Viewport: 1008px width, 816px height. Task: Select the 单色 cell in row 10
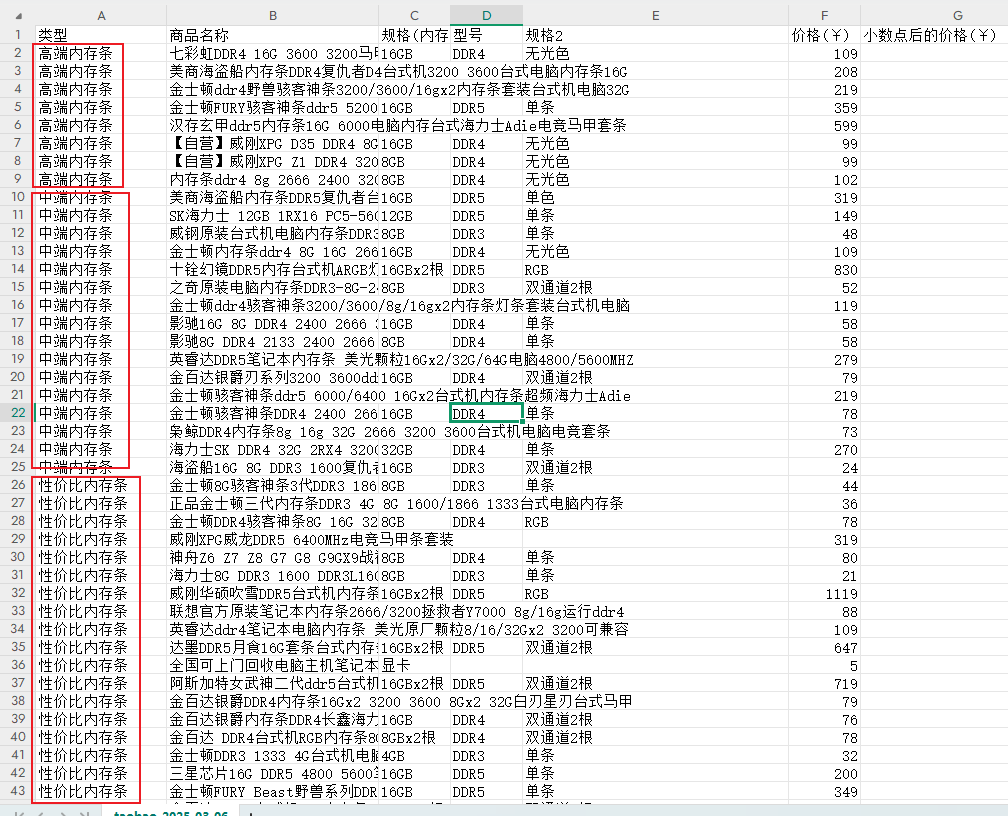coord(656,197)
